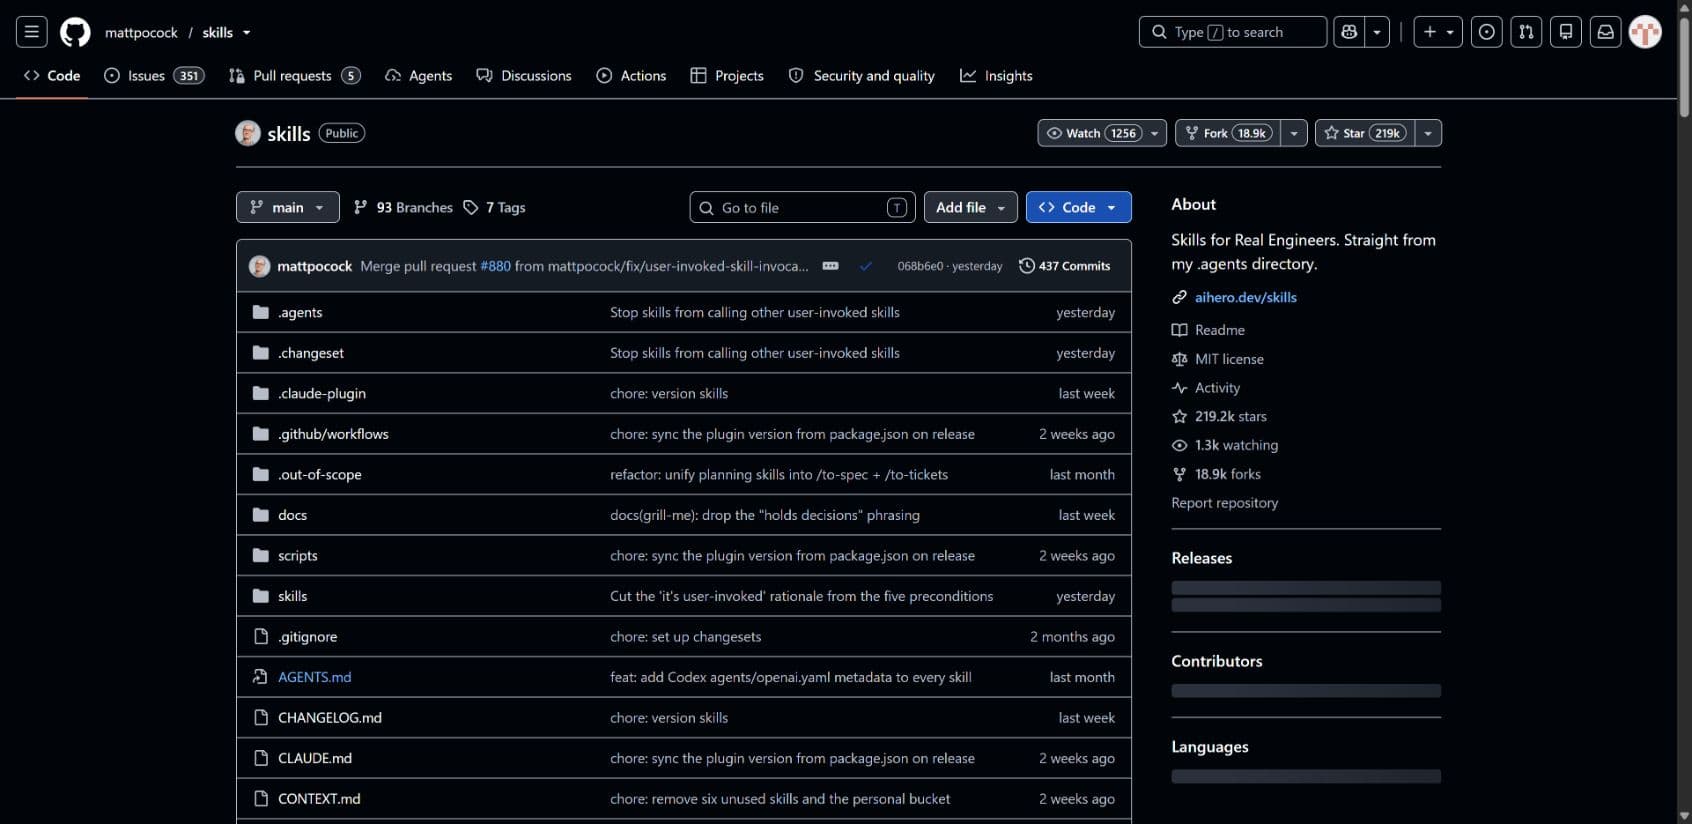Click the GitHub logo icon
1692x824 pixels.
(x=75, y=32)
